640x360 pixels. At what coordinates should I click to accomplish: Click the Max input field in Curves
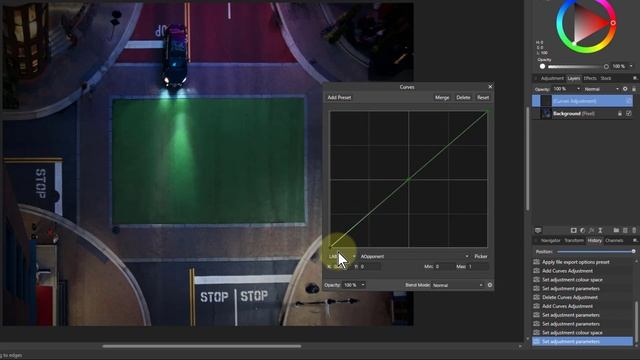pyautogui.click(x=478, y=266)
